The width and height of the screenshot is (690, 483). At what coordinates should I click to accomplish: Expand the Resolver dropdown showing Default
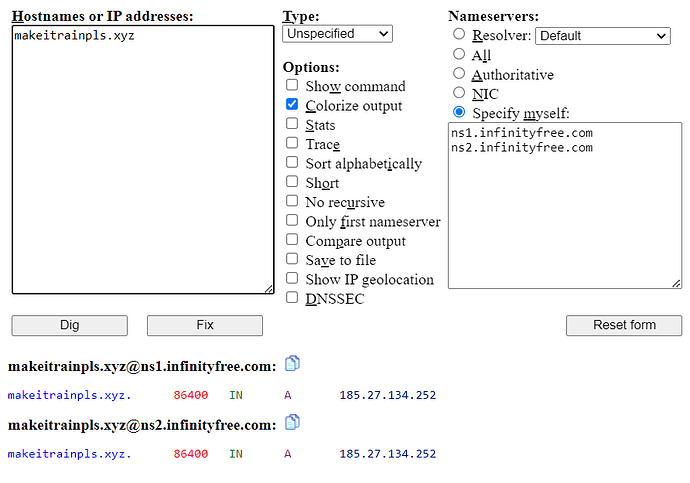[602, 36]
